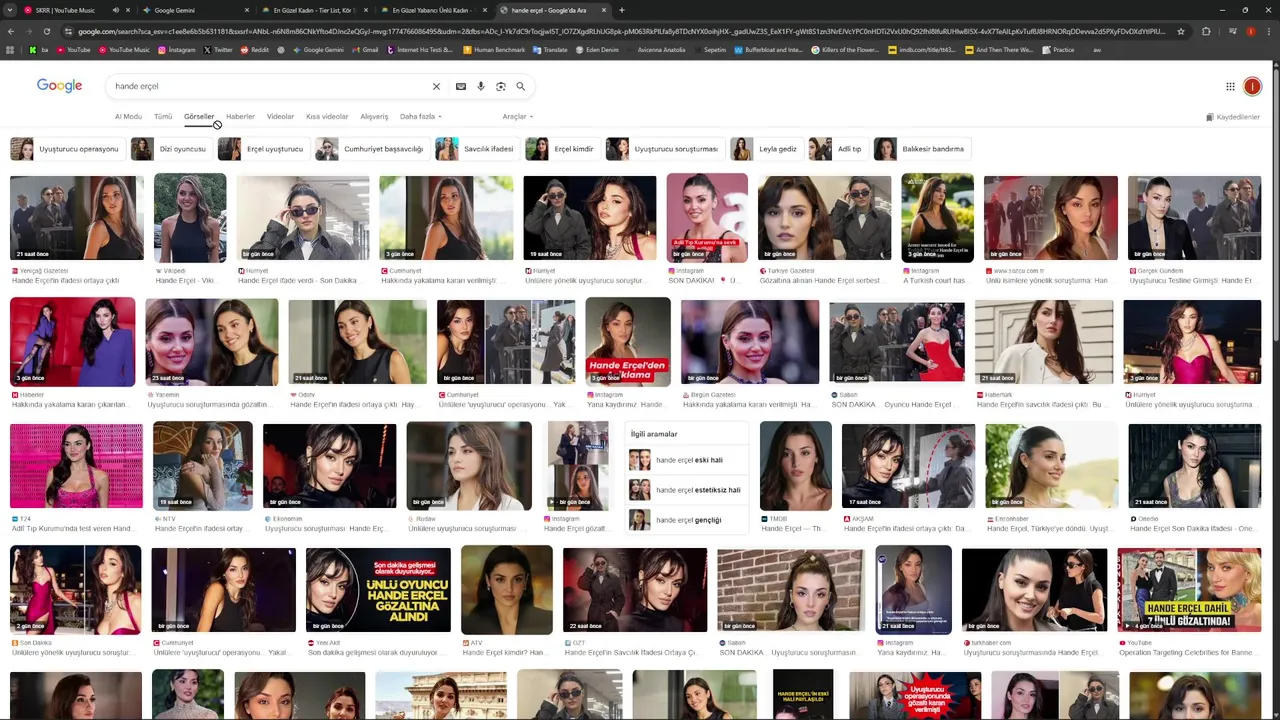This screenshot has width=1280, height=720.
Task: Open the Reddit bookmark
Action: click(x=254, y=50)
